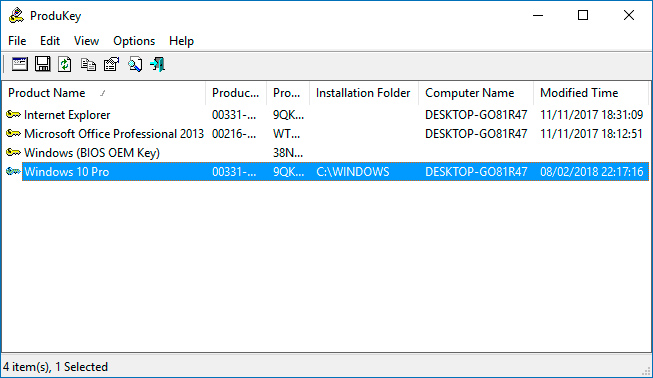
Task: Click the Installation Folder column header
Action: pos(364,93)
